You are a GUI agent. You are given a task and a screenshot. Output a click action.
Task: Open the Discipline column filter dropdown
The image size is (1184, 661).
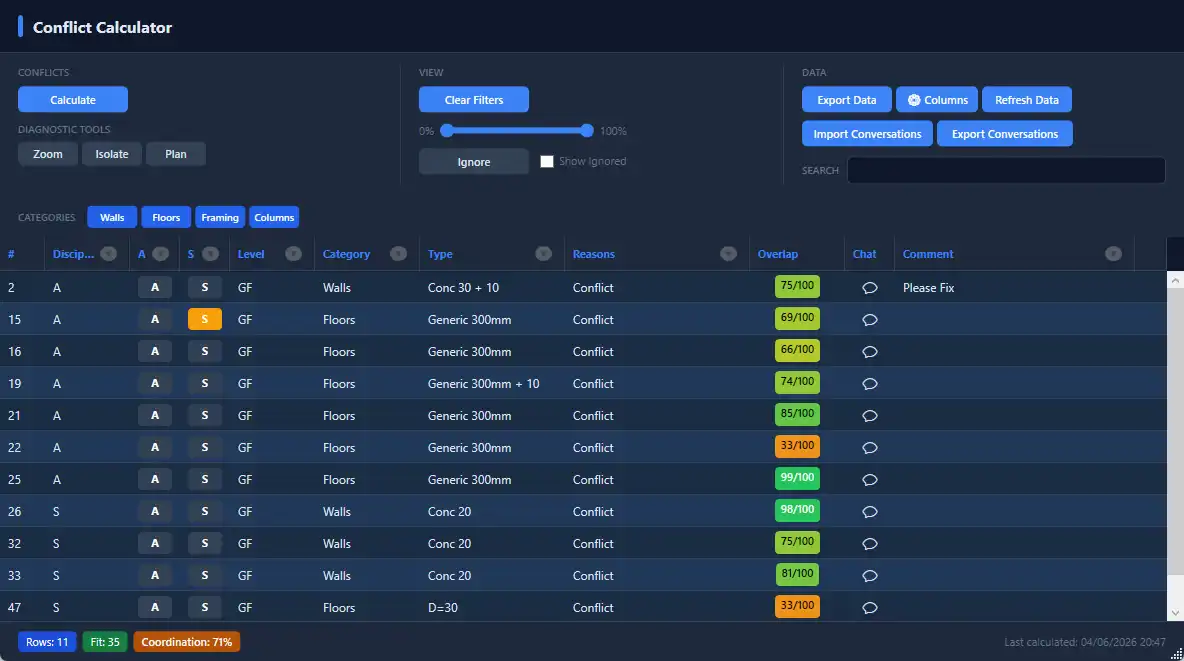coord(109,254)
